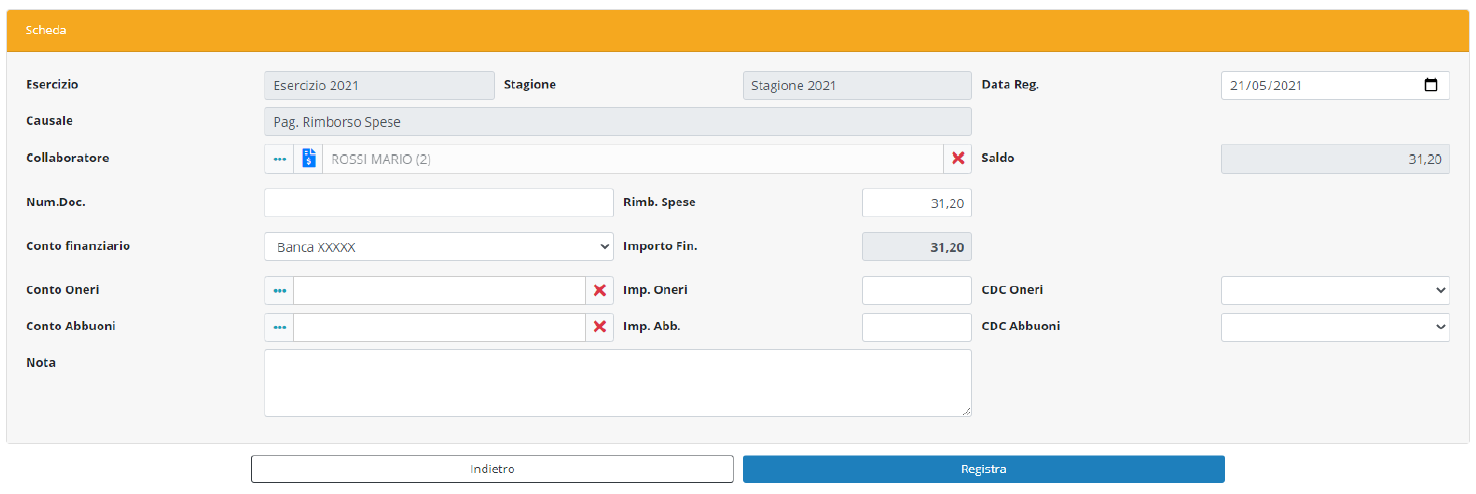Image resolution: width=1476 pixels, height=494 pixels.
Task: Click the Imp. Oneri input field
Action: coord(916,291)
